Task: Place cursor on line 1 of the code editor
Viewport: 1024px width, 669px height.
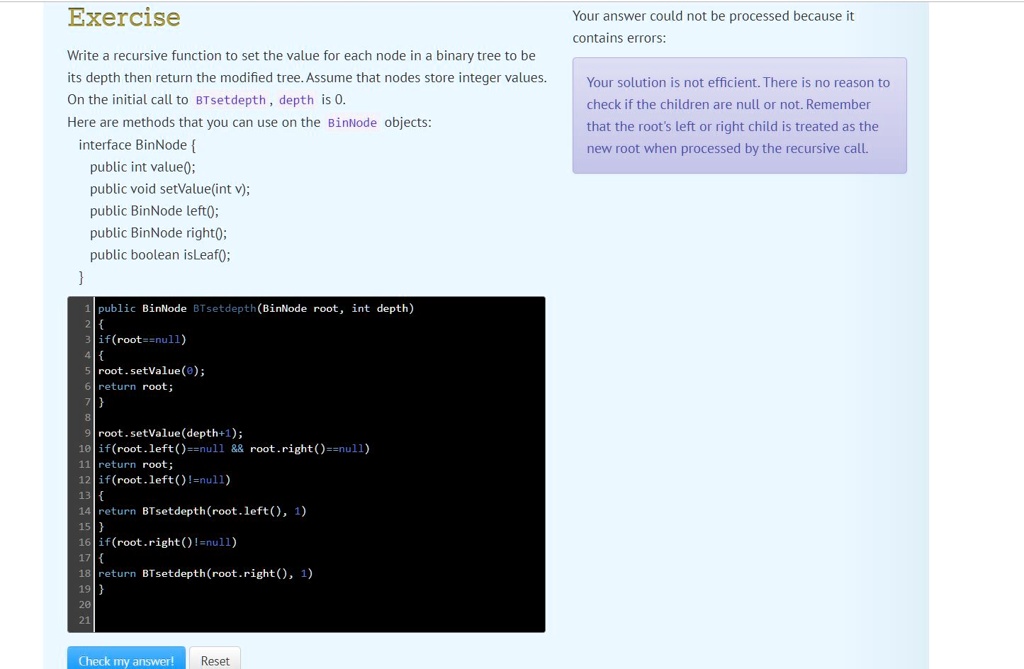Action: [x=255, y=308]
